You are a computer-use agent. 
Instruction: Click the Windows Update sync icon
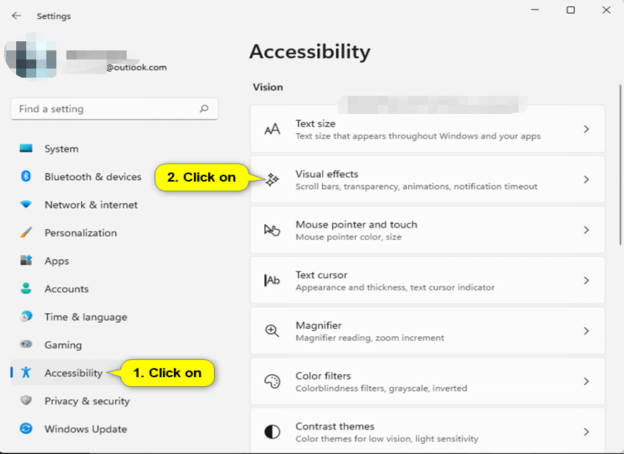point(26,429)
